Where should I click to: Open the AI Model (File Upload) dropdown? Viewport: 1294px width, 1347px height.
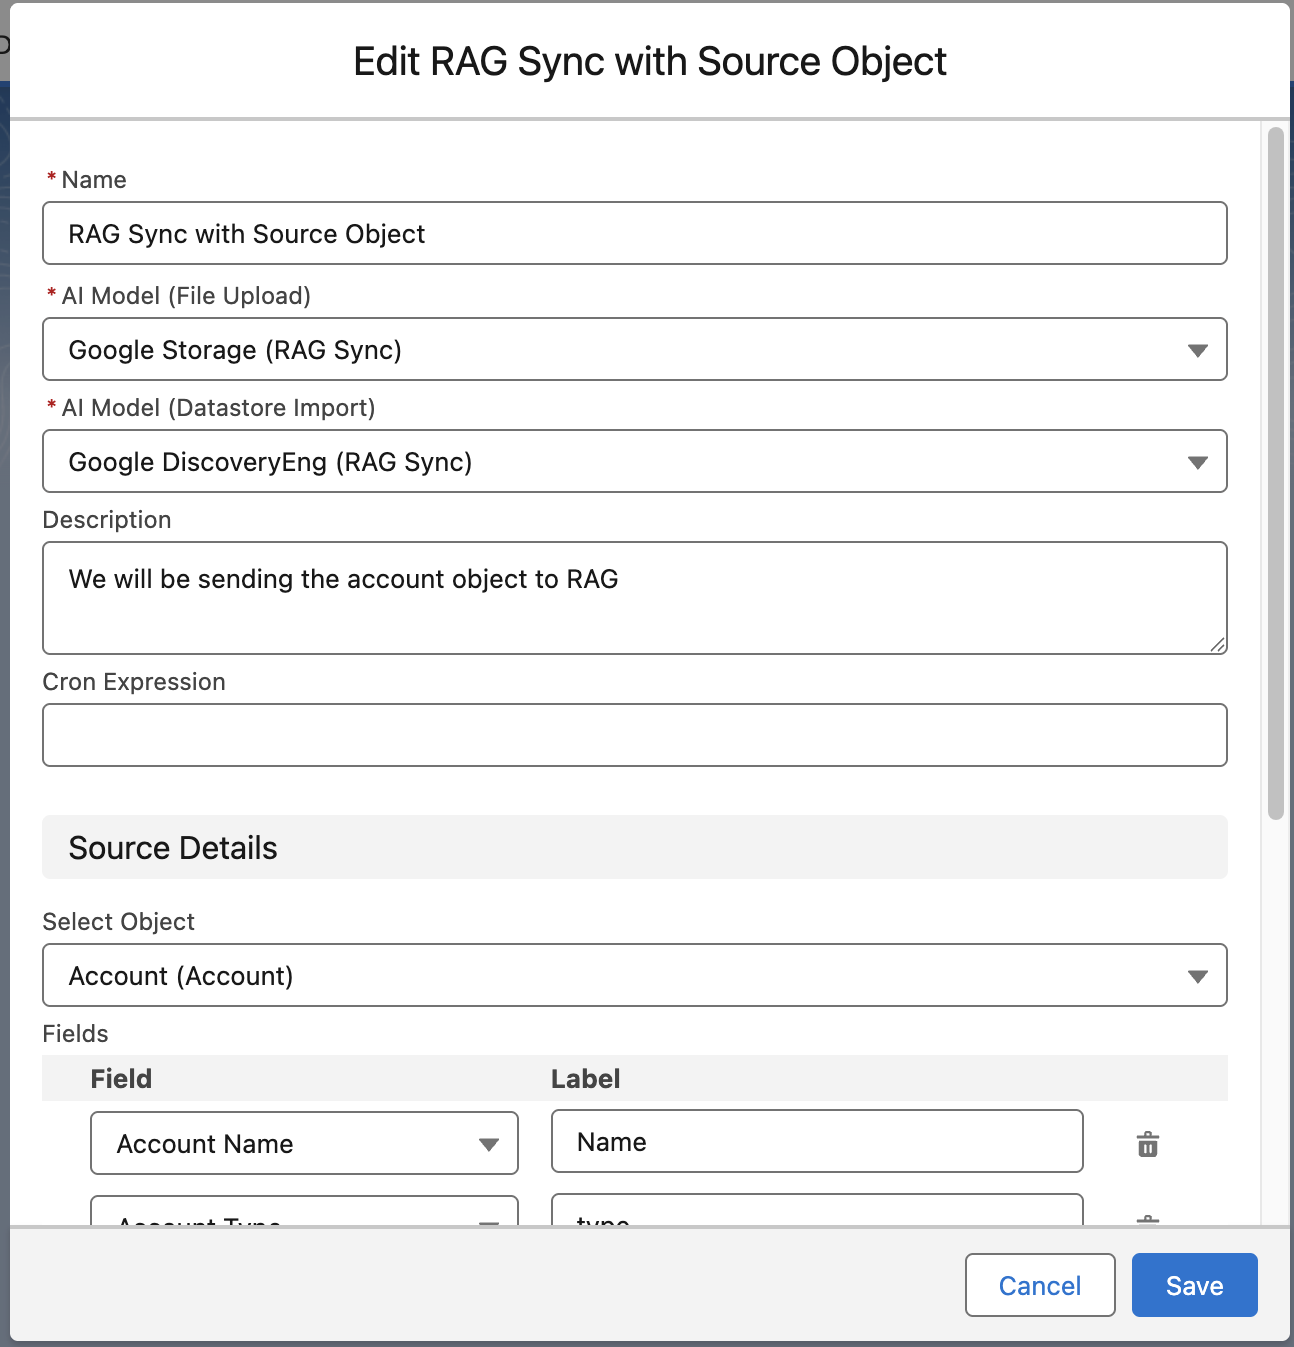[634, 350]
